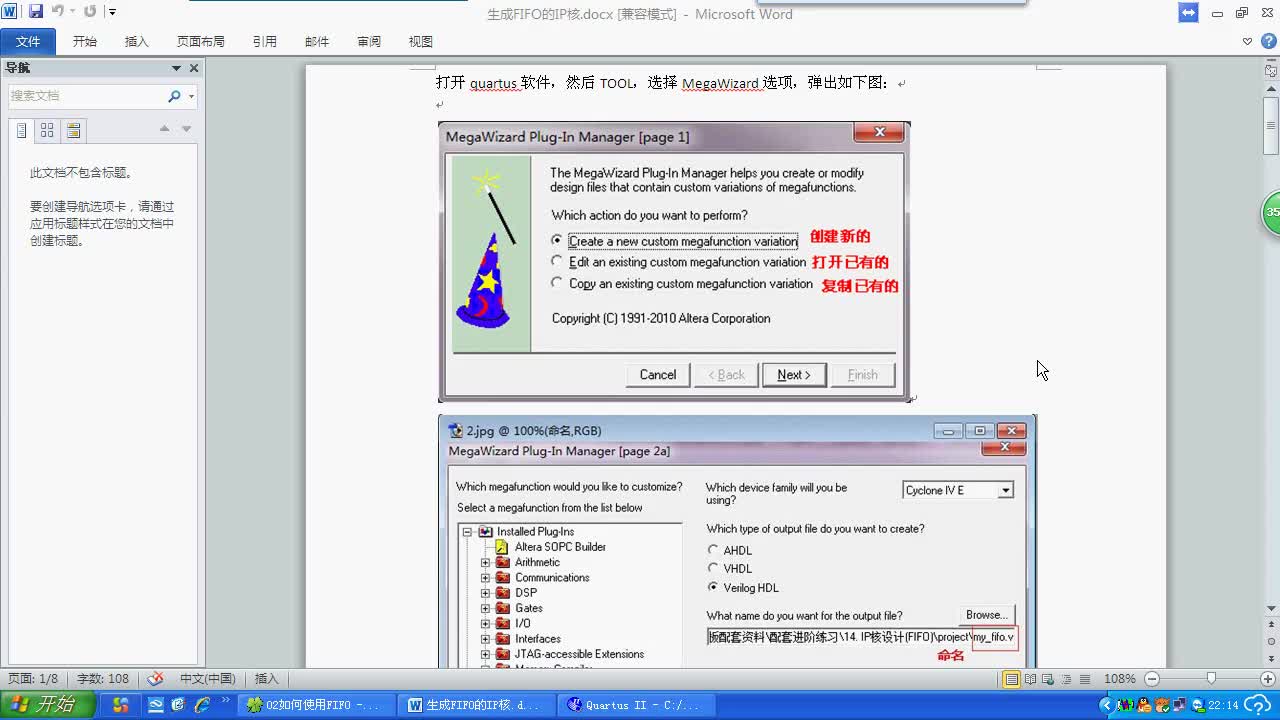Select the MegaWizard page 1 screenshot image
The width and height of the screenshot is (1280, 720).
click(x=674, y=262)
